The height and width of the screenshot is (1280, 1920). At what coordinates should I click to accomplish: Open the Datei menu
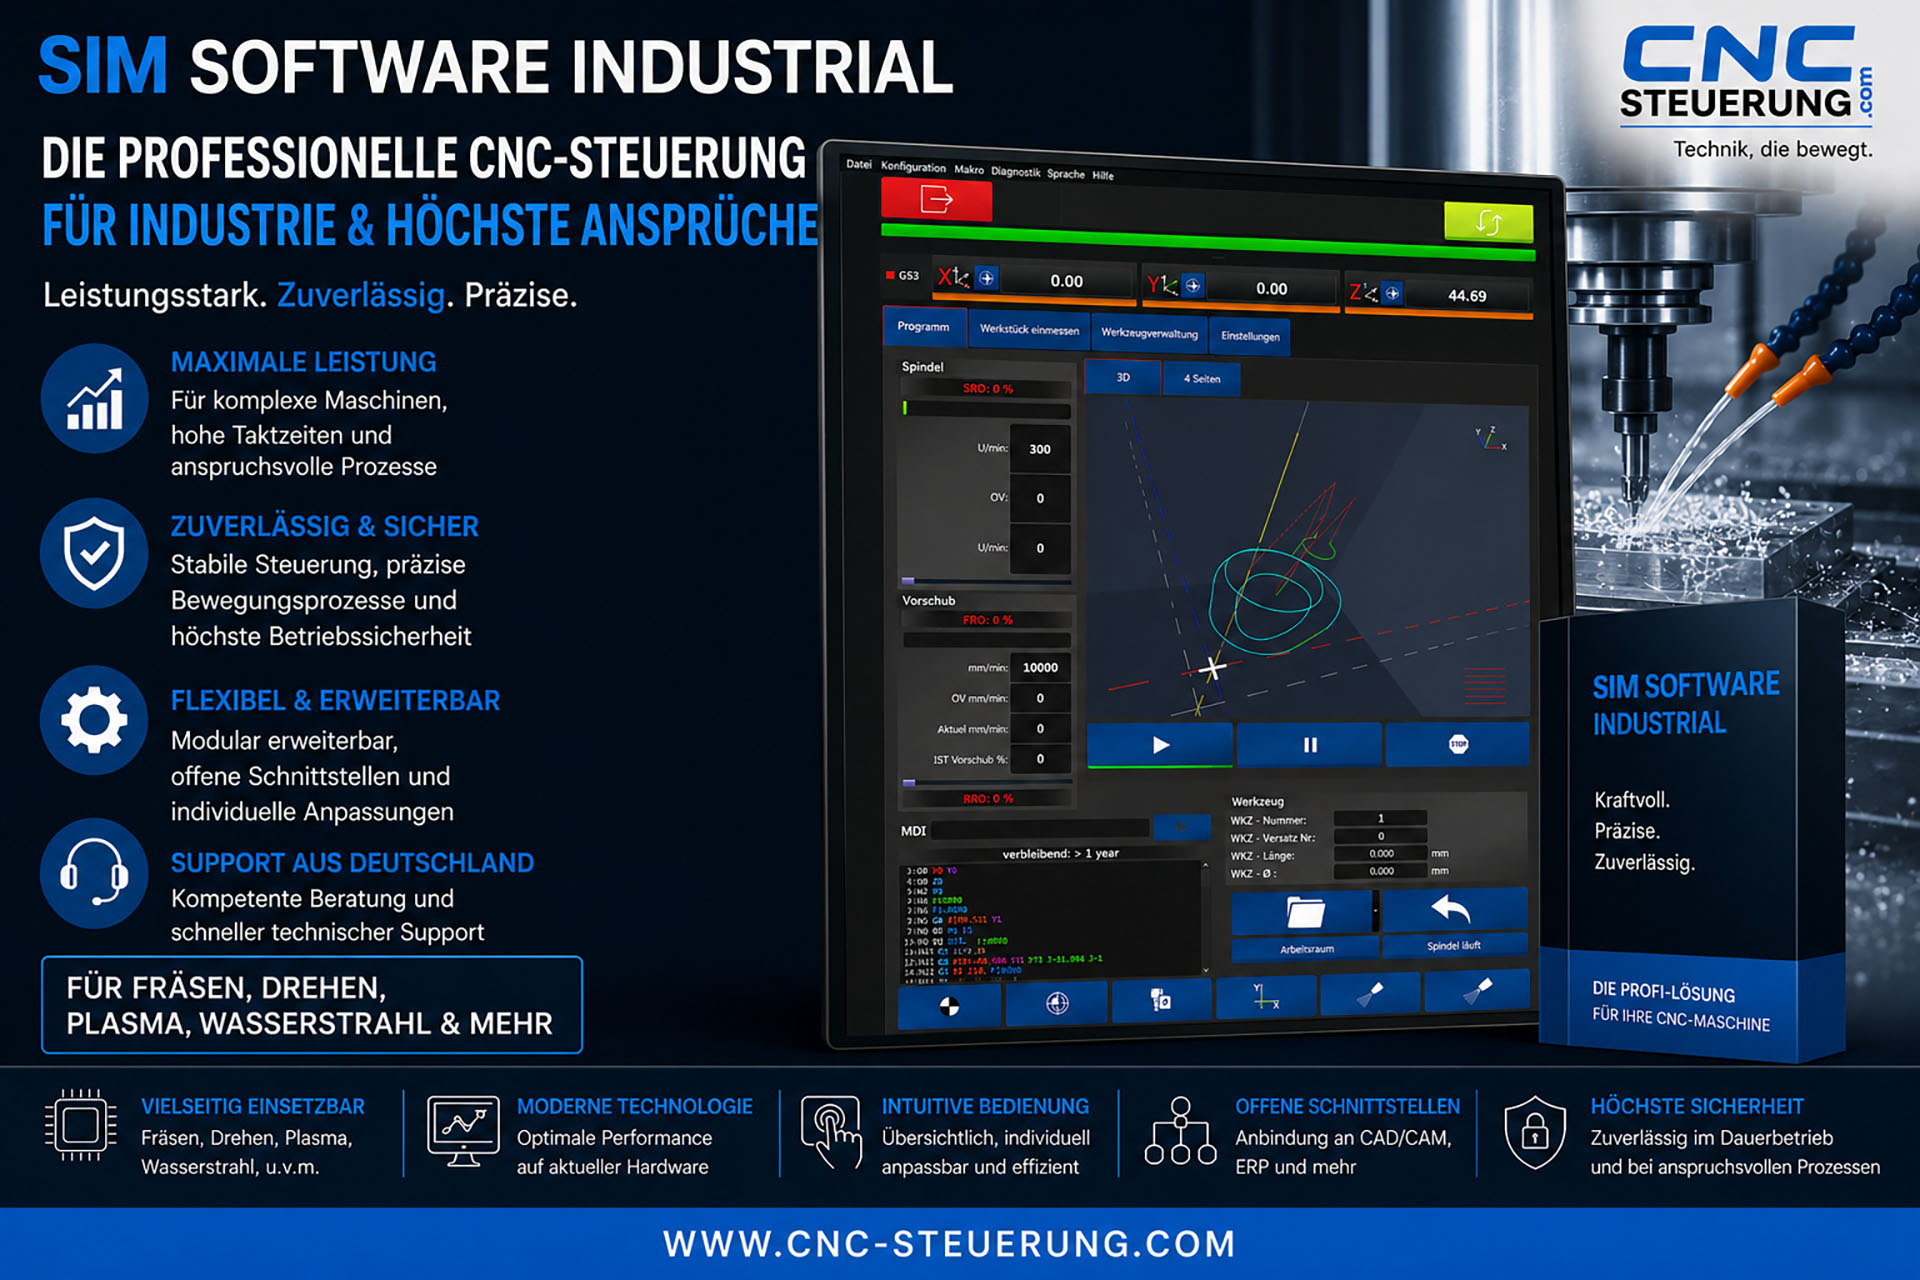859,164
